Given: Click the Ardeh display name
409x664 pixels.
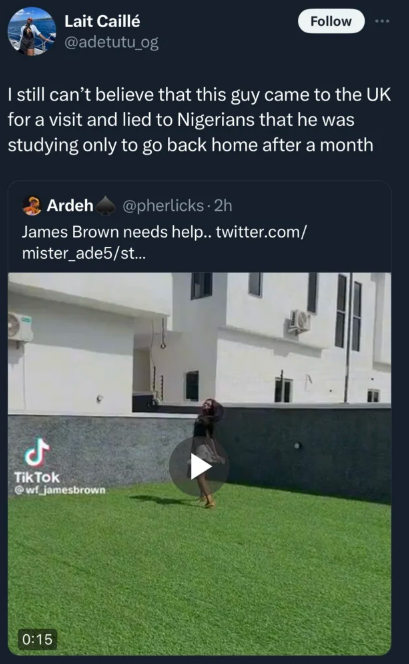Looking at the screenshot, I should tap(70, 205).
